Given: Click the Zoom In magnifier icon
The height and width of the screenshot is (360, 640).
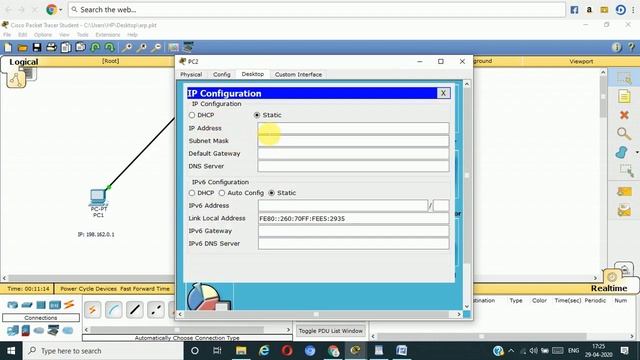Looking at the screenshot, I should click(x=127, y=48).
